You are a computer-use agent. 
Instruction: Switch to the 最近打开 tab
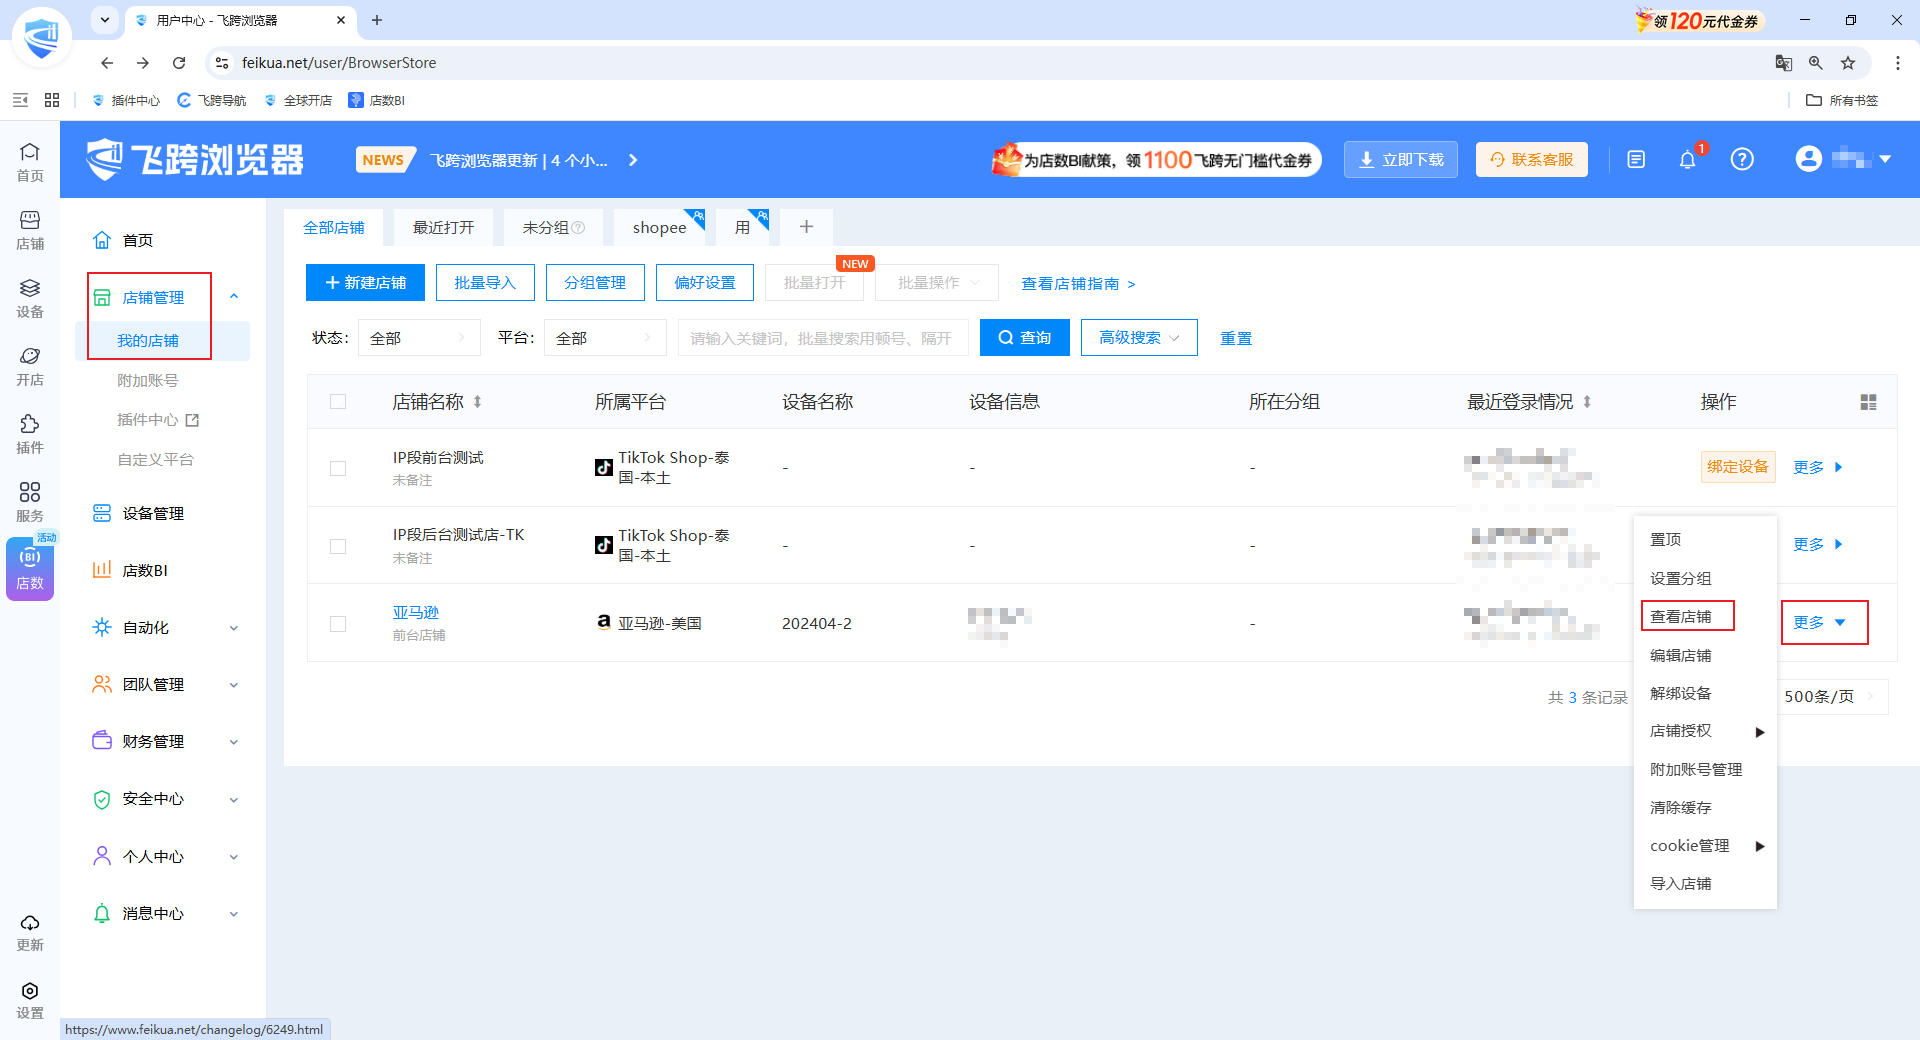[443, 228]
